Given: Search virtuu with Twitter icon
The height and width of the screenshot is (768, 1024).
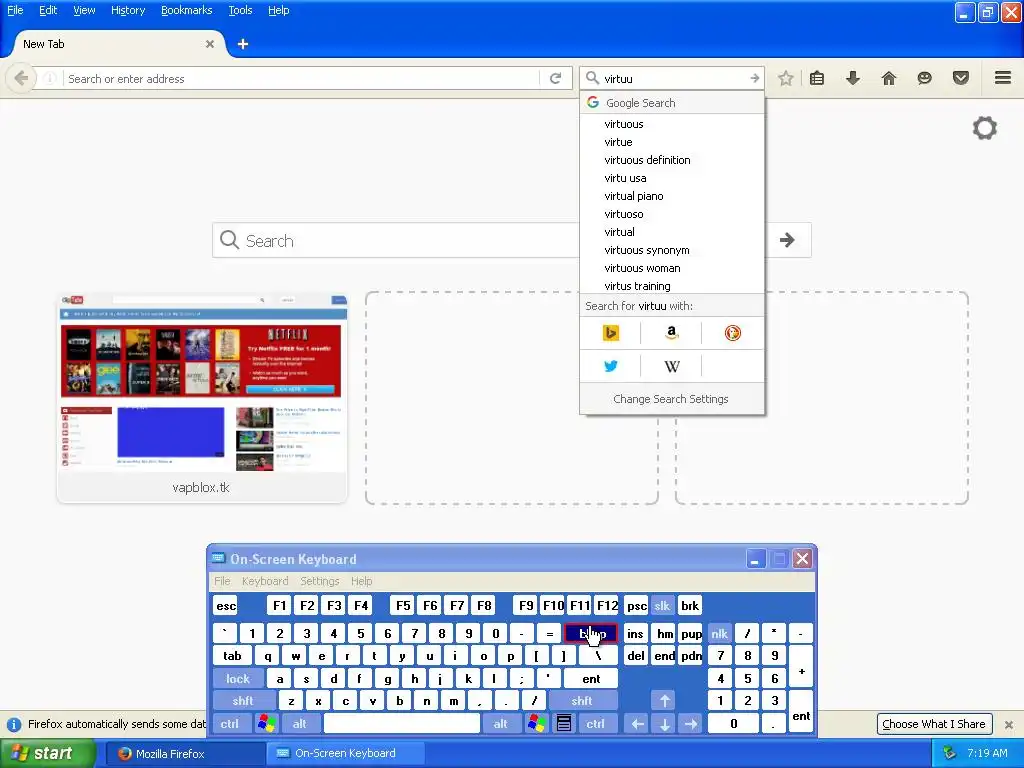Looking at the screenshot, I should (611, 366).
